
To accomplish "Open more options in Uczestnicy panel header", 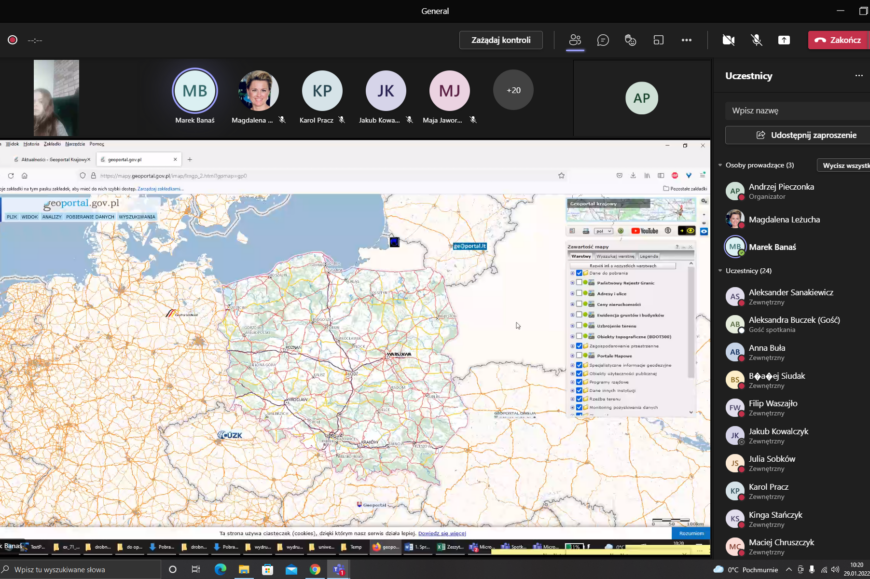I will (x=859, y=75).
